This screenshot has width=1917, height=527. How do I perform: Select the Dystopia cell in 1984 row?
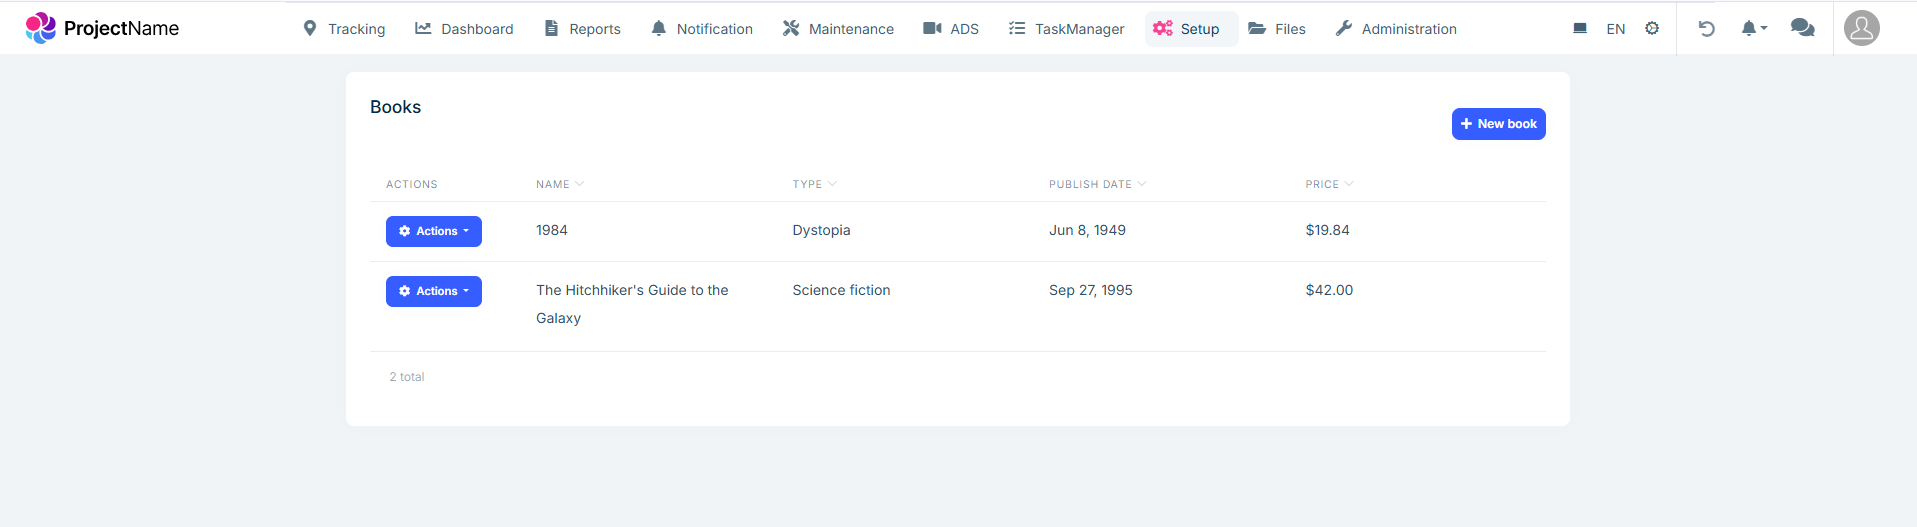coord(821,230)
